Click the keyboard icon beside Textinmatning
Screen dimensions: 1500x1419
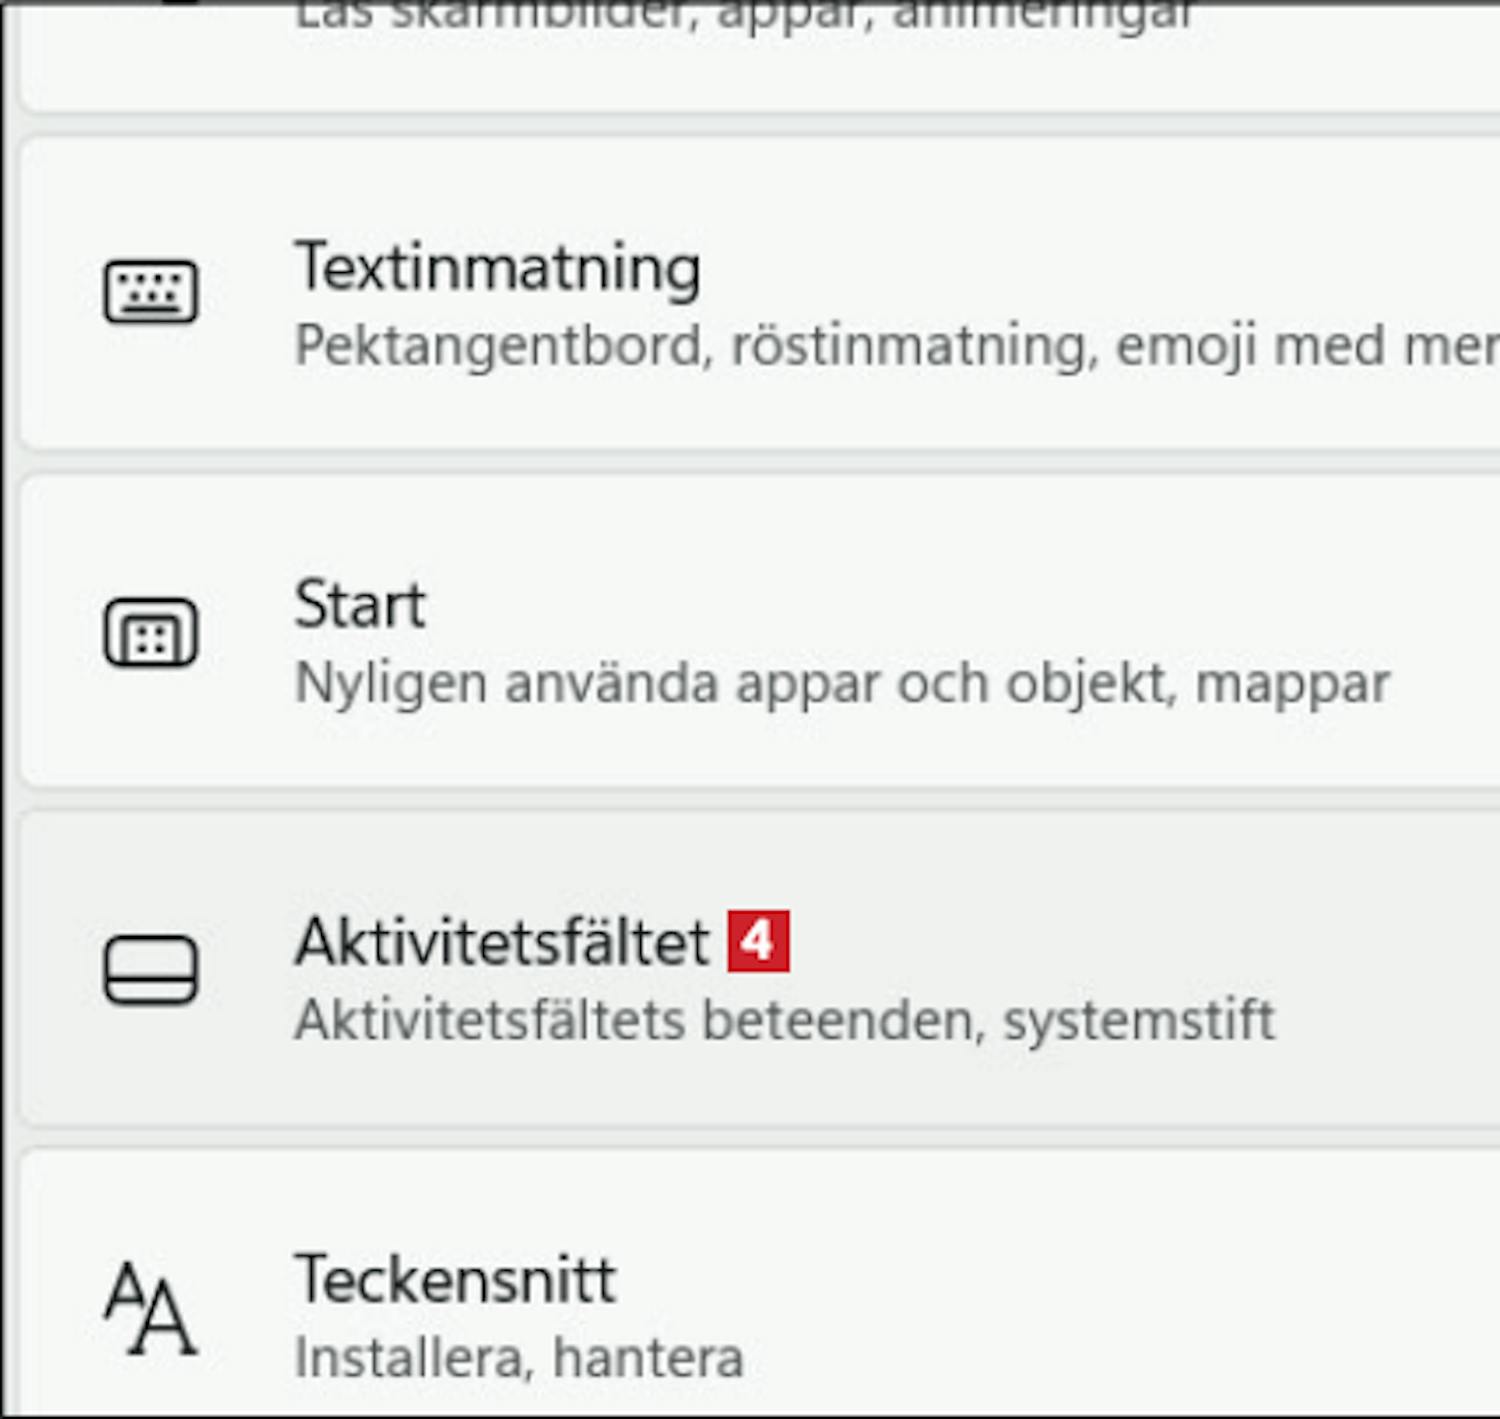point(151,292)
